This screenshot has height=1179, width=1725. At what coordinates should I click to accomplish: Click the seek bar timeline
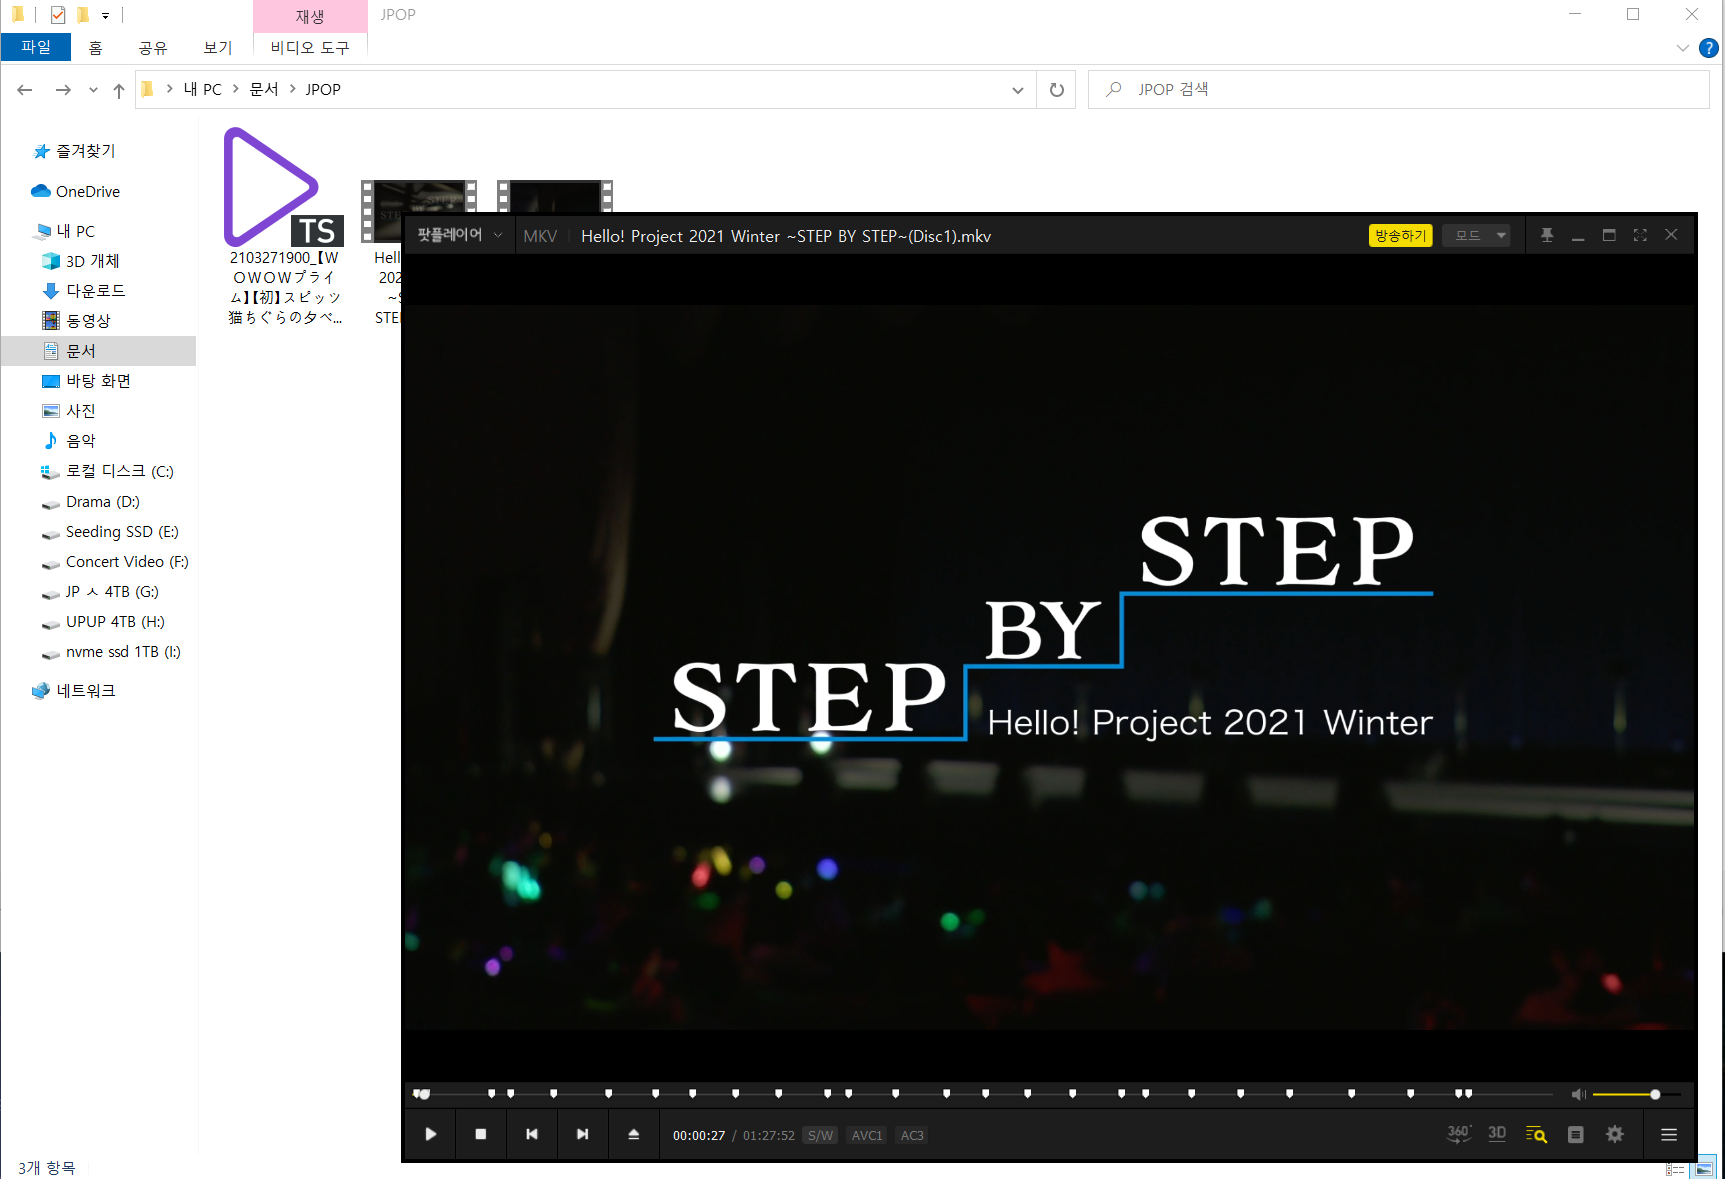pos(983,1094)
